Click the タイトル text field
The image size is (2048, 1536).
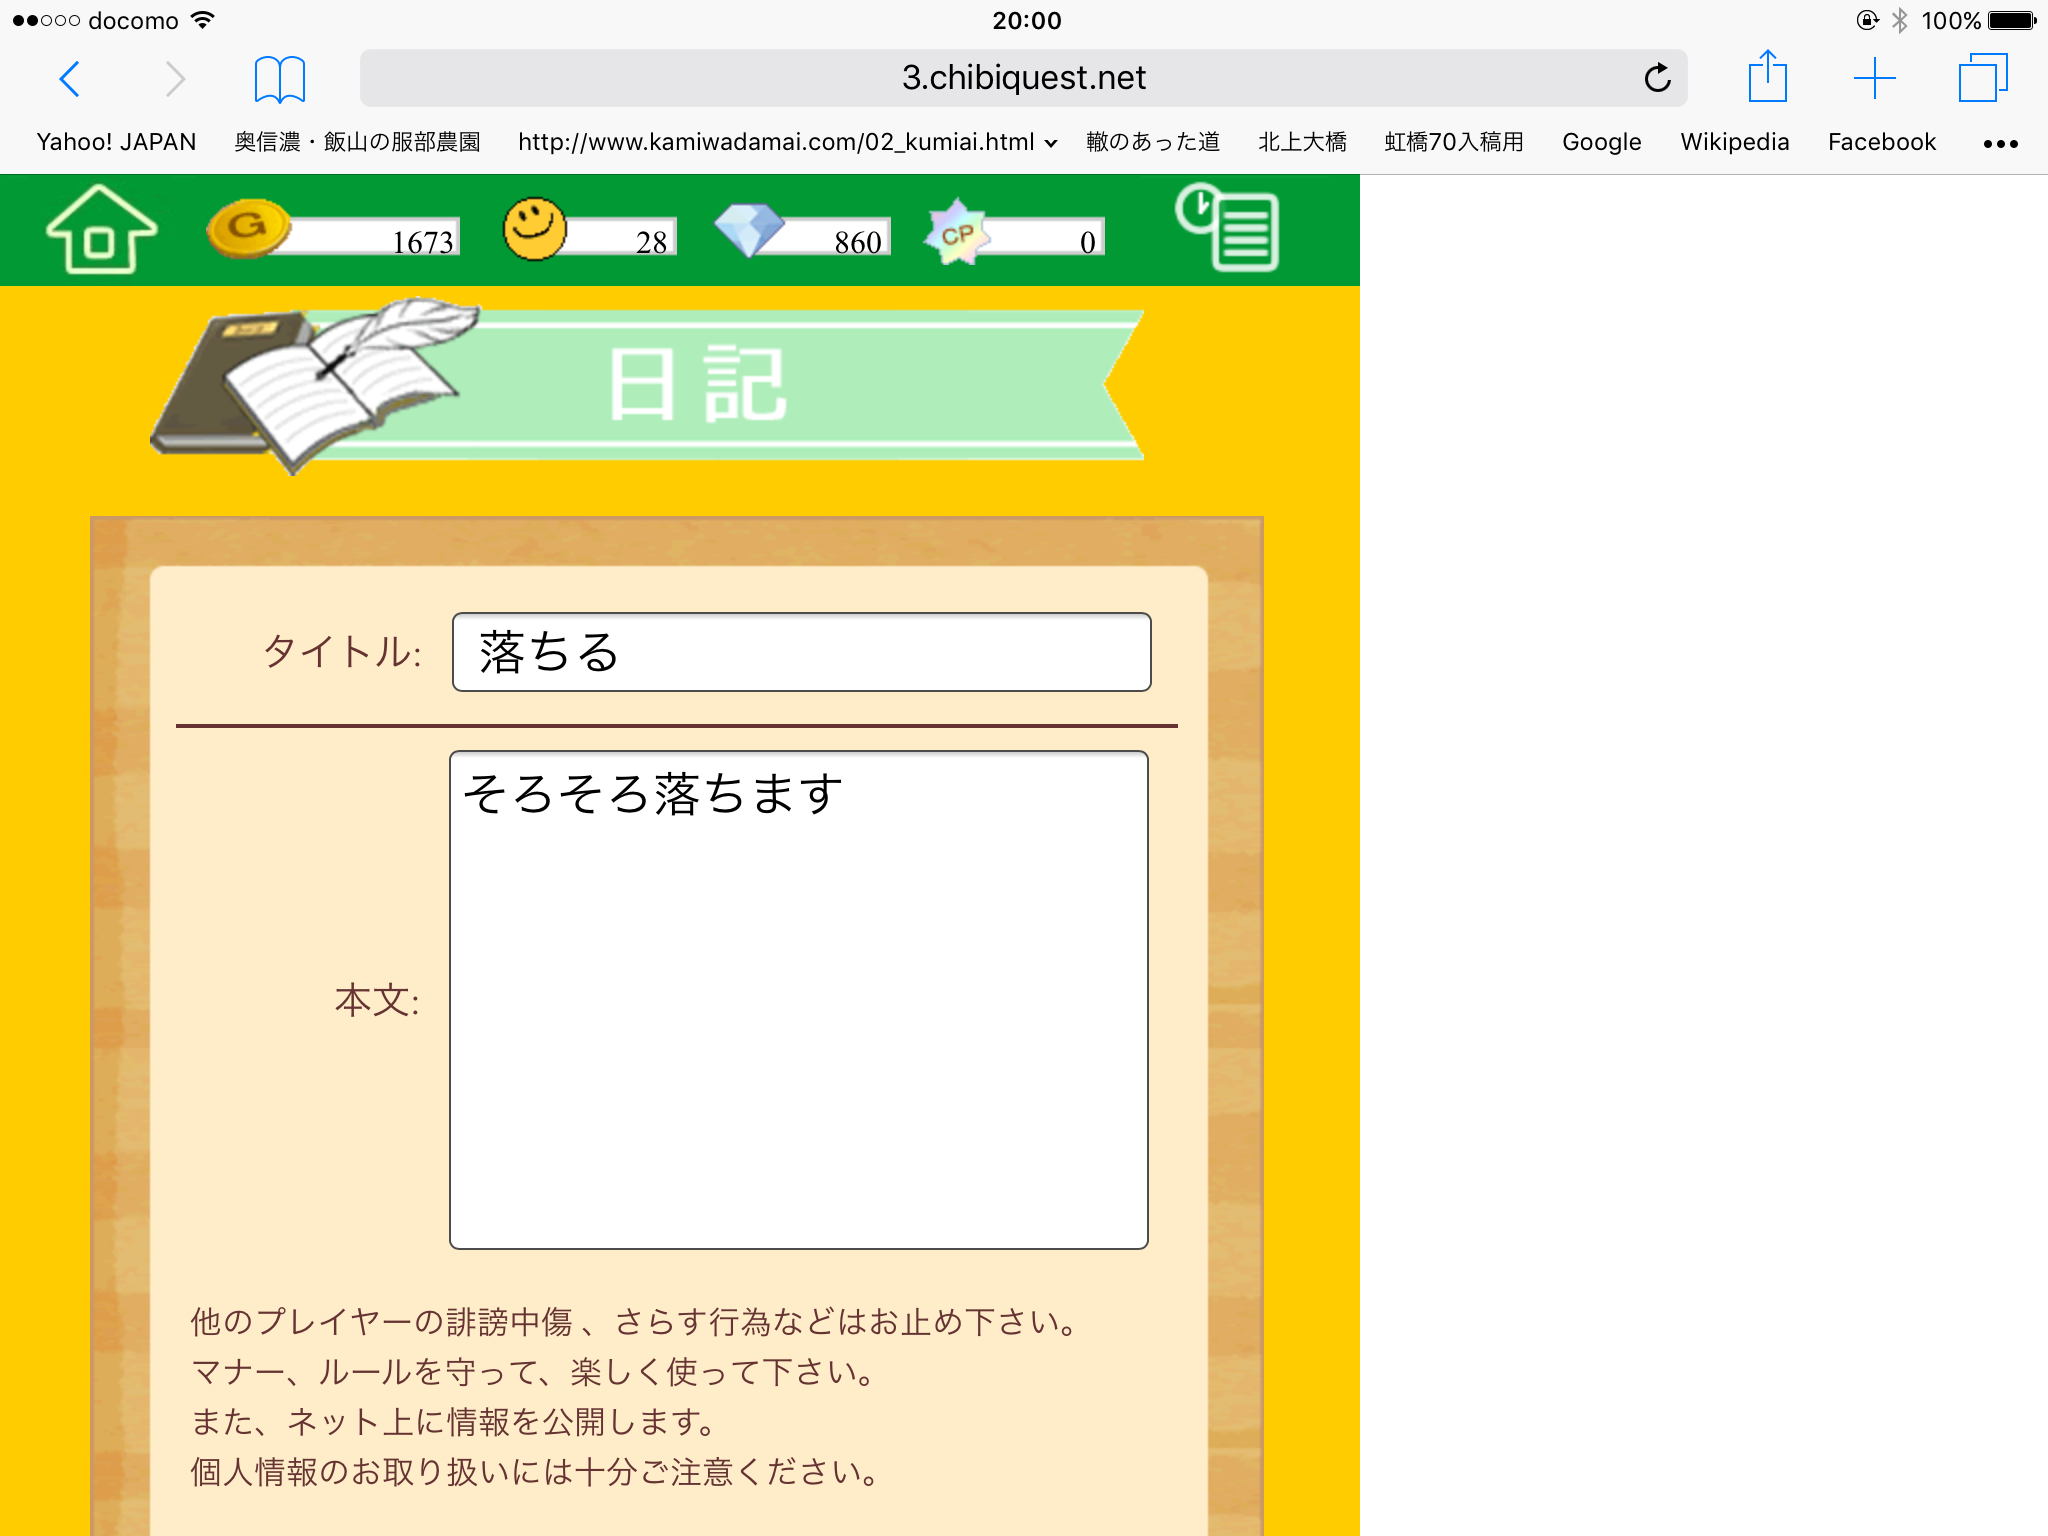(801, 652)
